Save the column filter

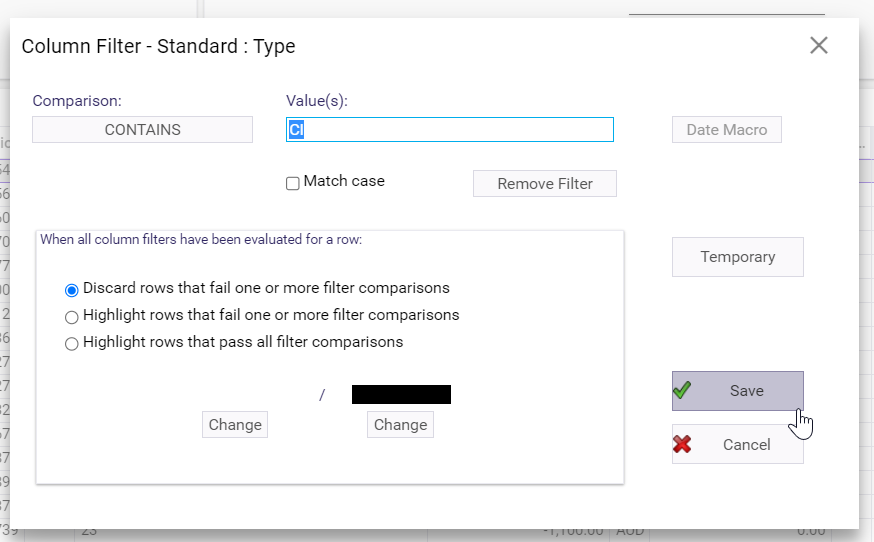coord(737,391)
